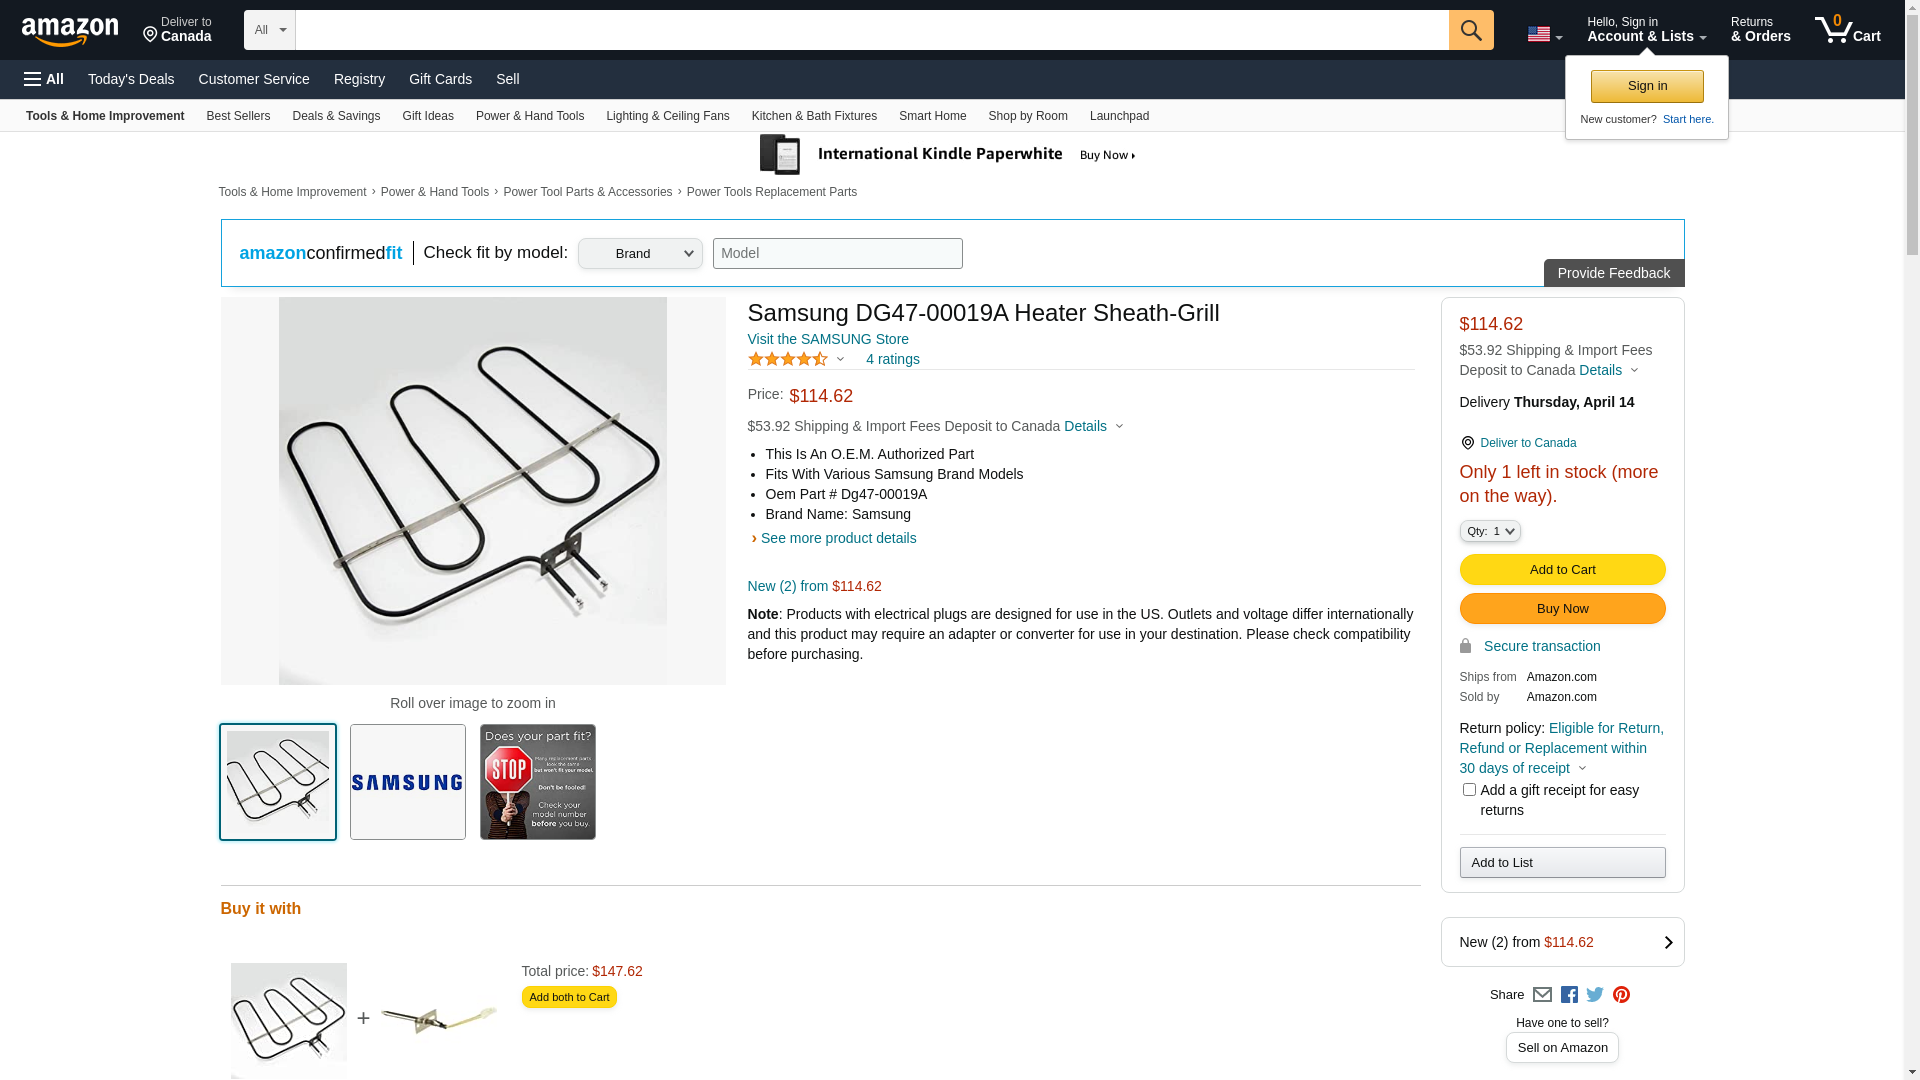Expand the star ratings popover arrow
Viewport: 1920px width, 1080px height.
click(x=840, y=359)
